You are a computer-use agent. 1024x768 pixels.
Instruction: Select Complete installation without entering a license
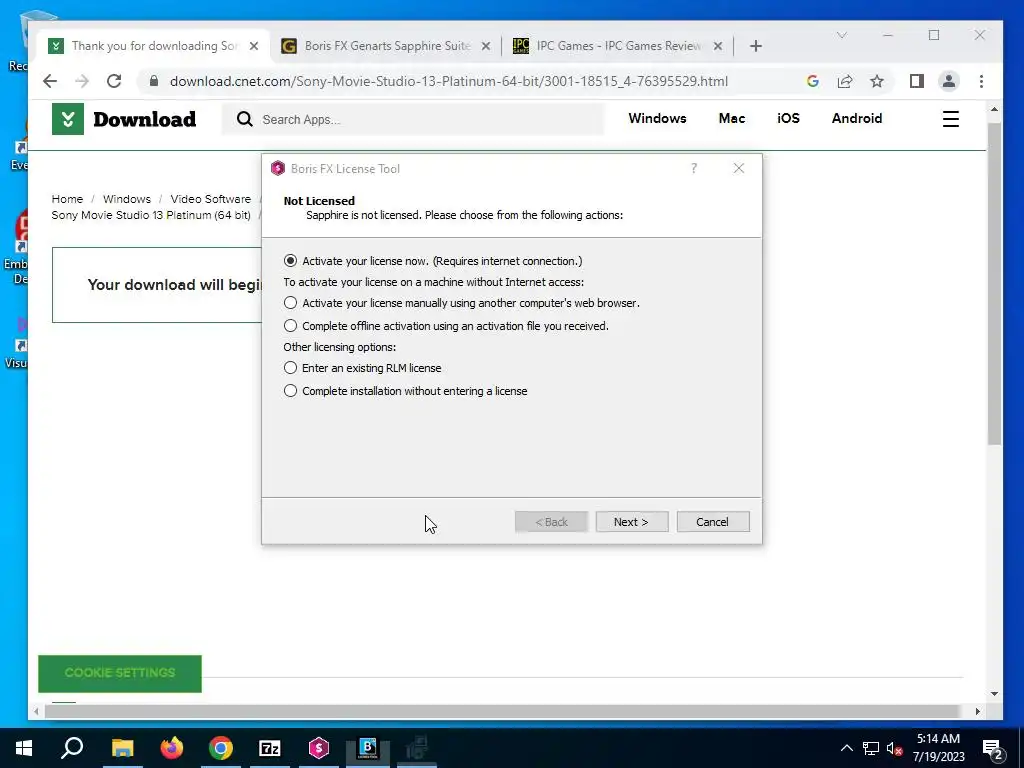pyautogui.click(x=406, y=391)
